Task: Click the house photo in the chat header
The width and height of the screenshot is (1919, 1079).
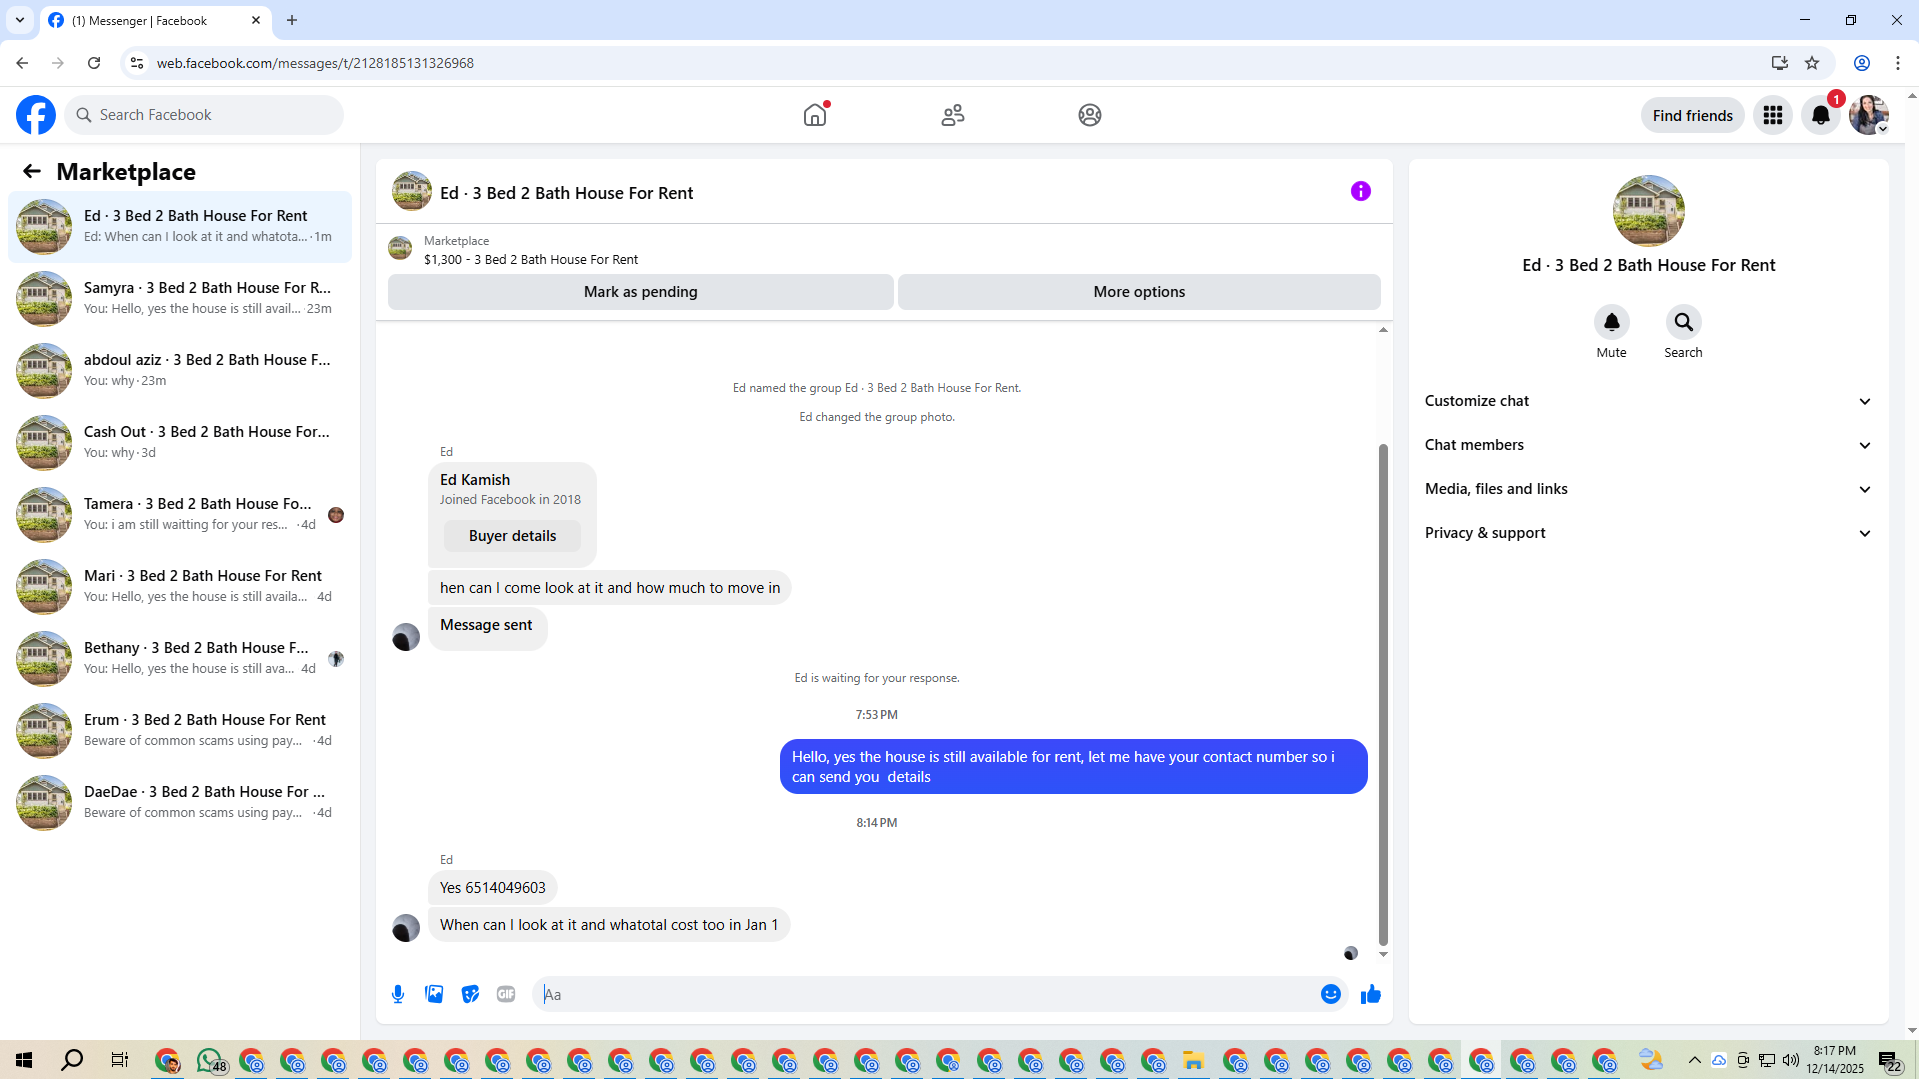Action: [x=411, y=191]
